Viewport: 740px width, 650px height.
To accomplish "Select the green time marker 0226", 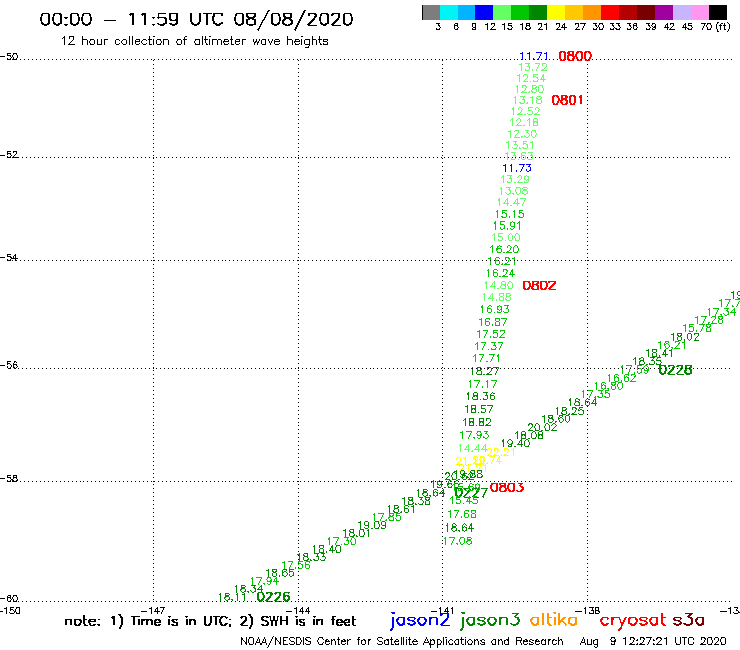I will [273, 597].
